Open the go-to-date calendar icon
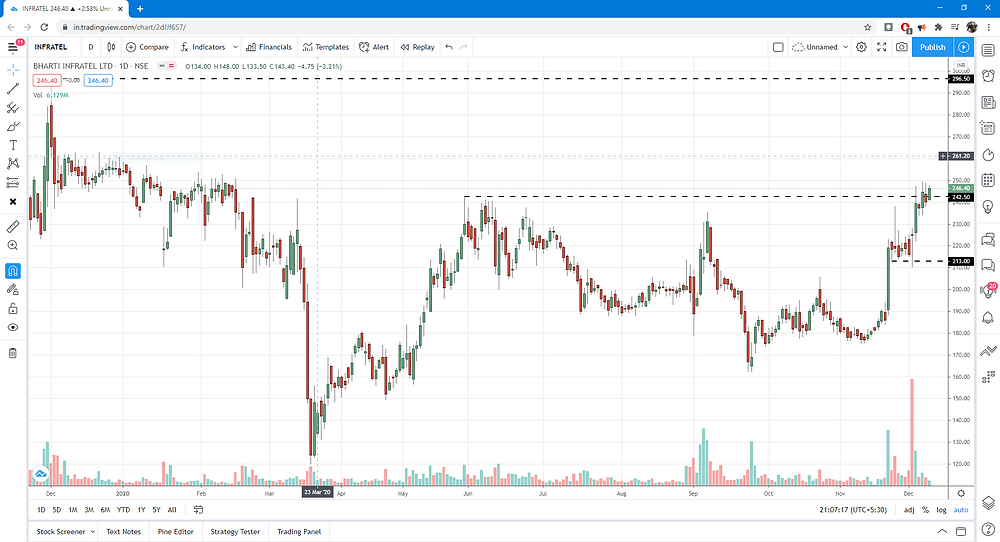 click(198, 509)
